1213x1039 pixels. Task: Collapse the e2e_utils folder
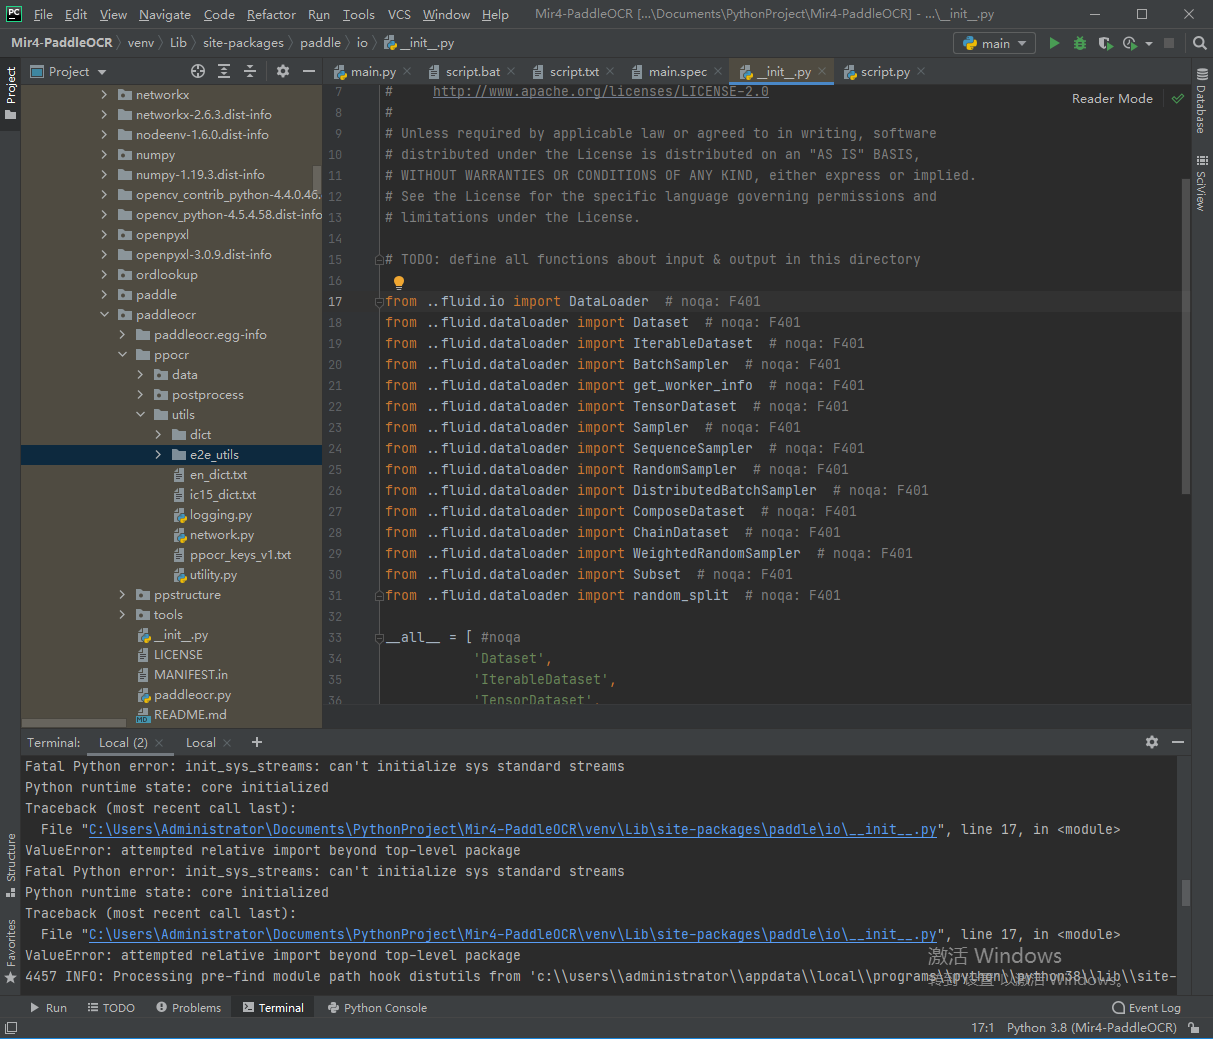(x=159, y=454)
